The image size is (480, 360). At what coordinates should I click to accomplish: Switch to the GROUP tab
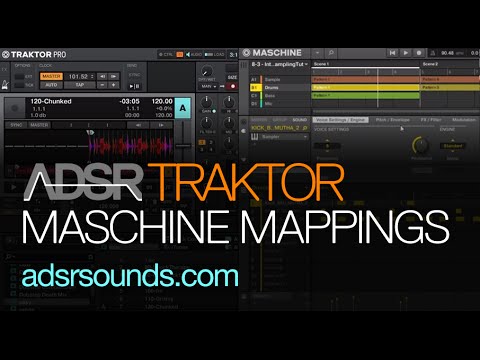(x=279, y=120)
